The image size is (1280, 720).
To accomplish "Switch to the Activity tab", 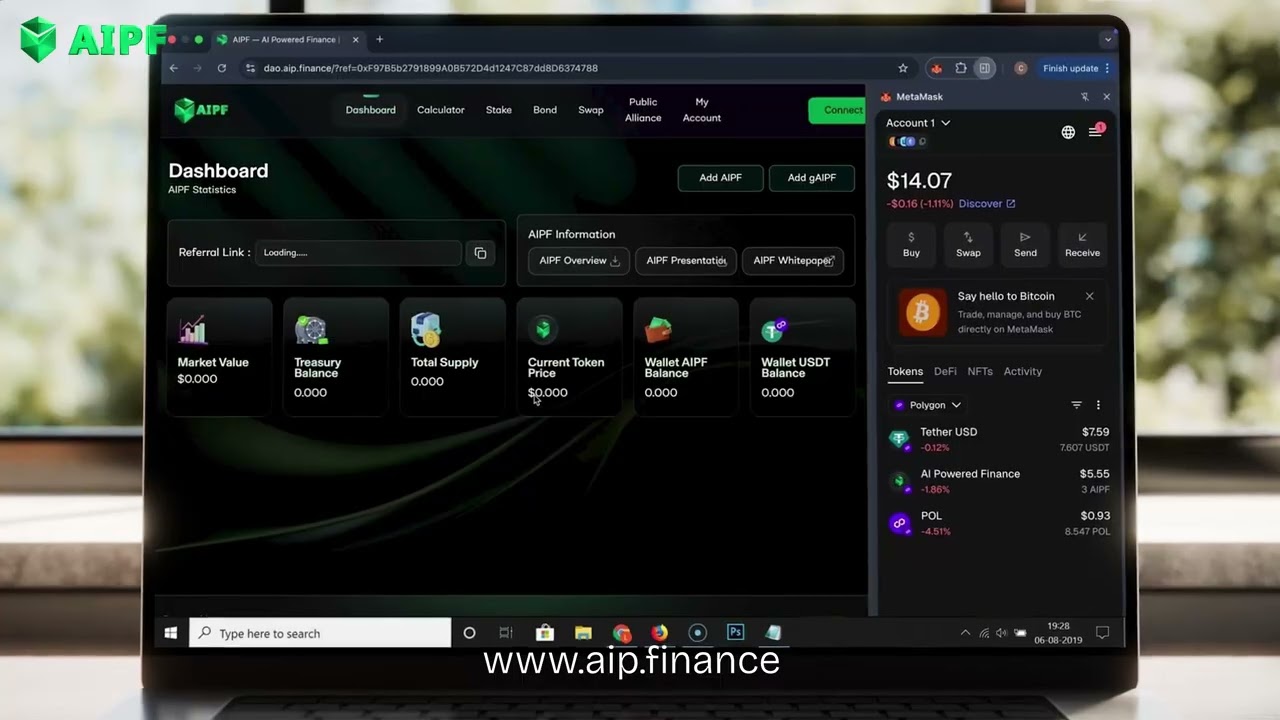I will (1023, 371).
